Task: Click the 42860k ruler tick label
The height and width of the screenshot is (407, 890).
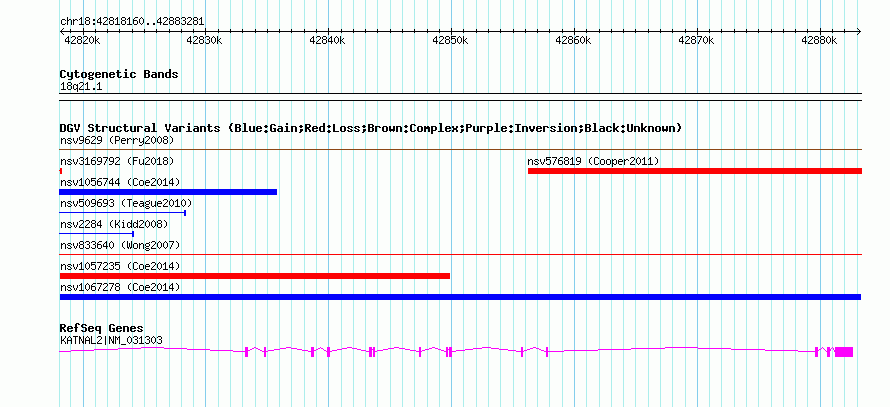Action: click(573, 41)
